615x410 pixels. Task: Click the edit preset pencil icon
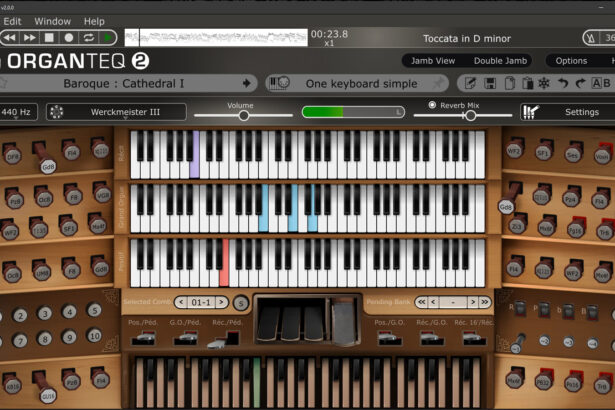point(470,83)
